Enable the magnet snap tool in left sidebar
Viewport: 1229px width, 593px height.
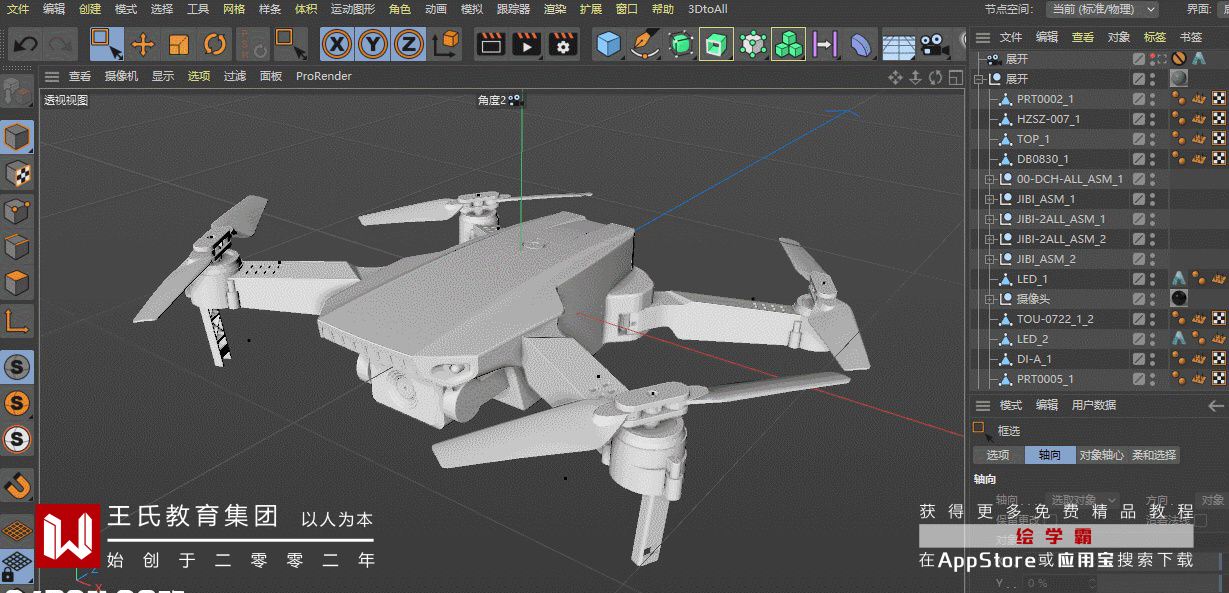click(17, 487)
